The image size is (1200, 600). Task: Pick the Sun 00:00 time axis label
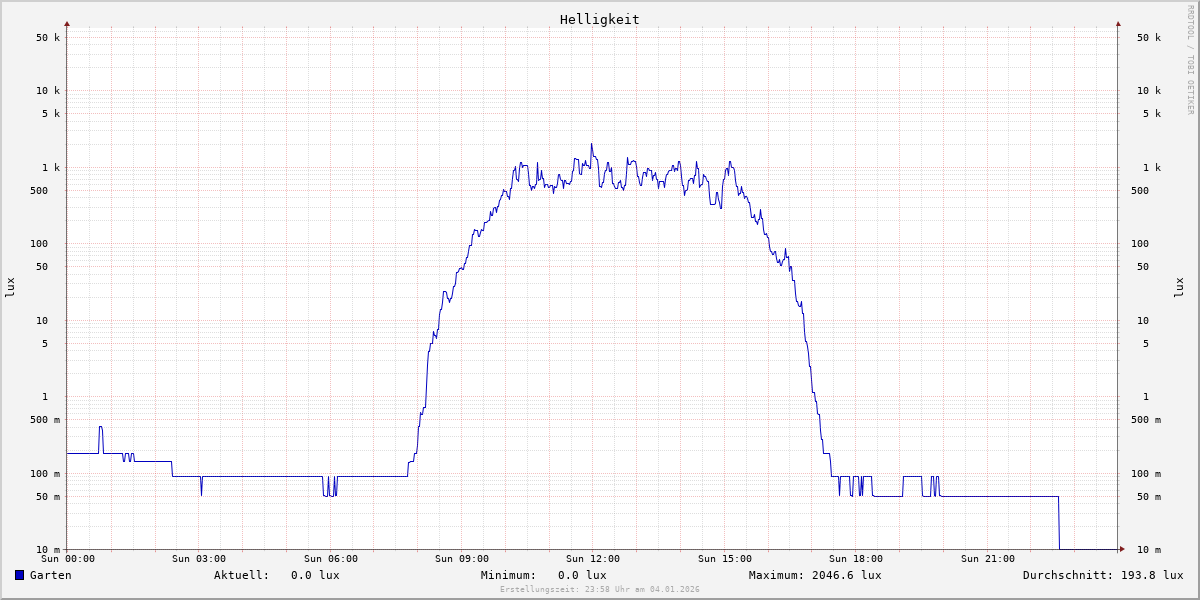coord(68,559)
